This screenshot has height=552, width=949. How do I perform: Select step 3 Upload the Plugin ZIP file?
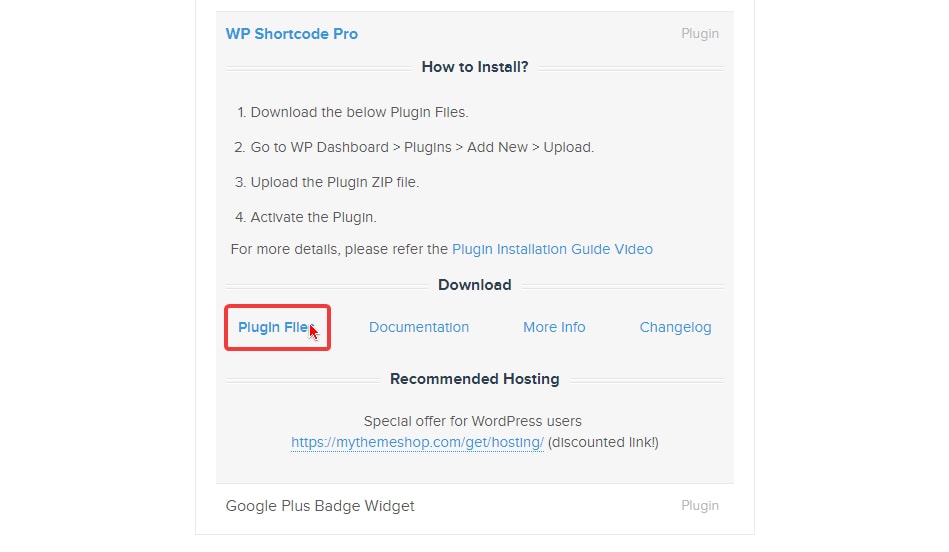pos(327,183)
